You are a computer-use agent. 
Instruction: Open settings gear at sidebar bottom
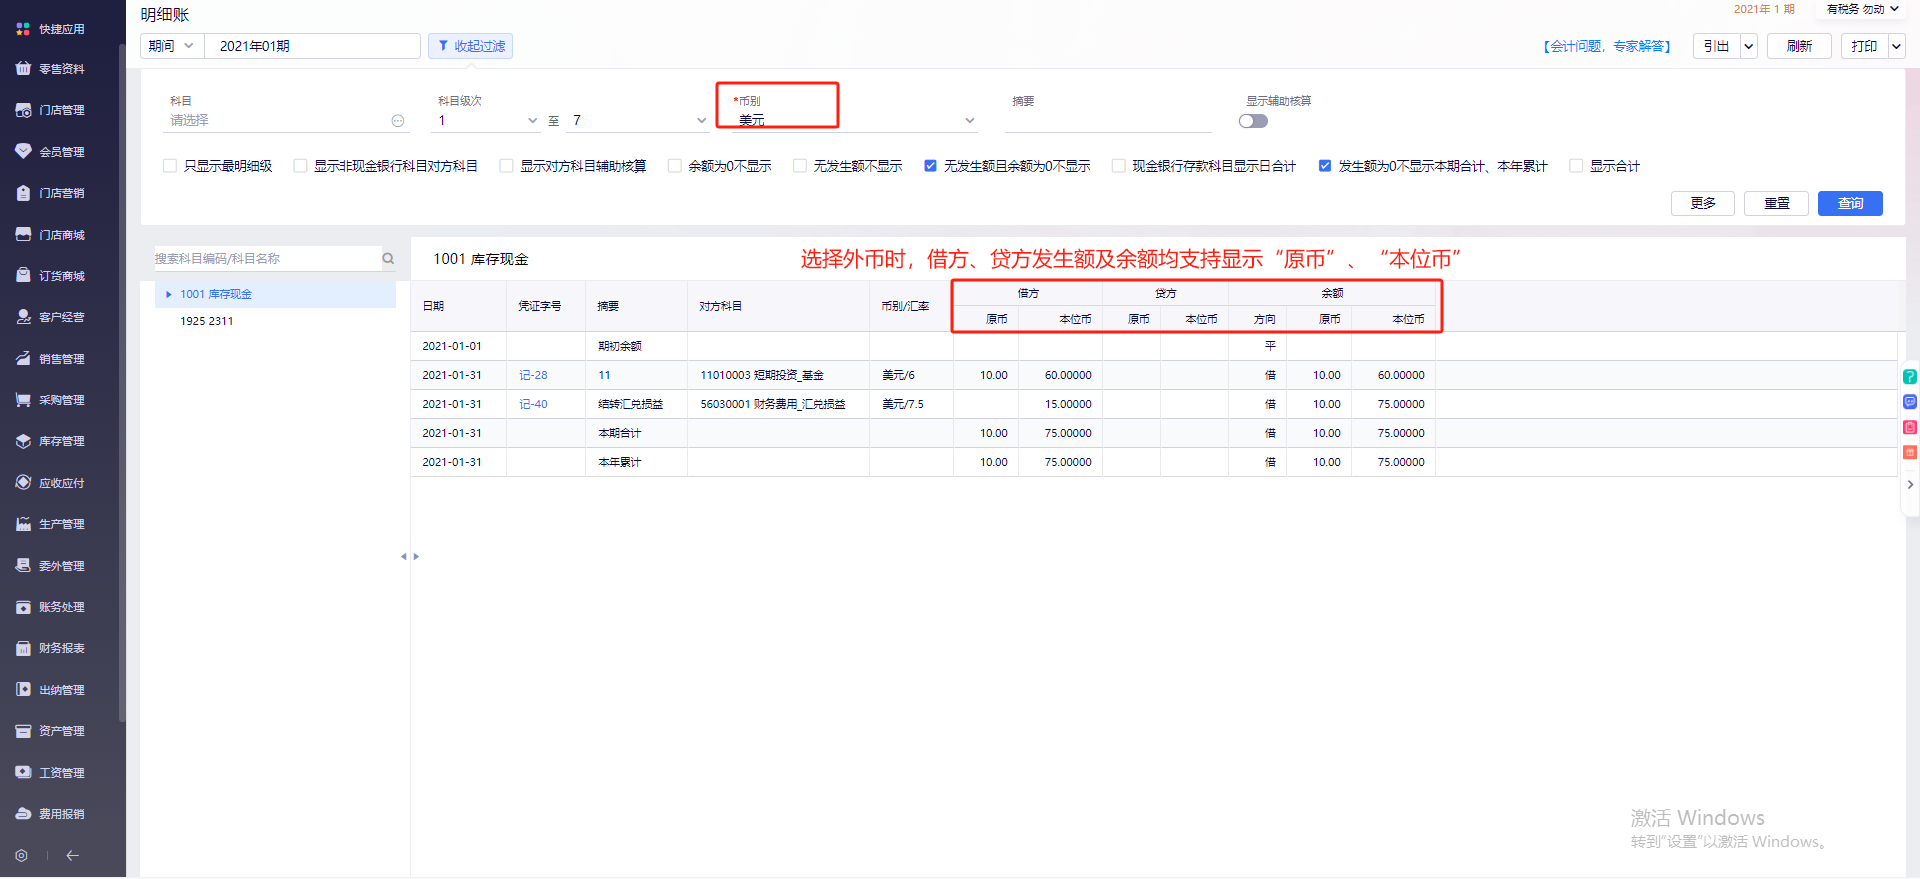click(21, 856)
